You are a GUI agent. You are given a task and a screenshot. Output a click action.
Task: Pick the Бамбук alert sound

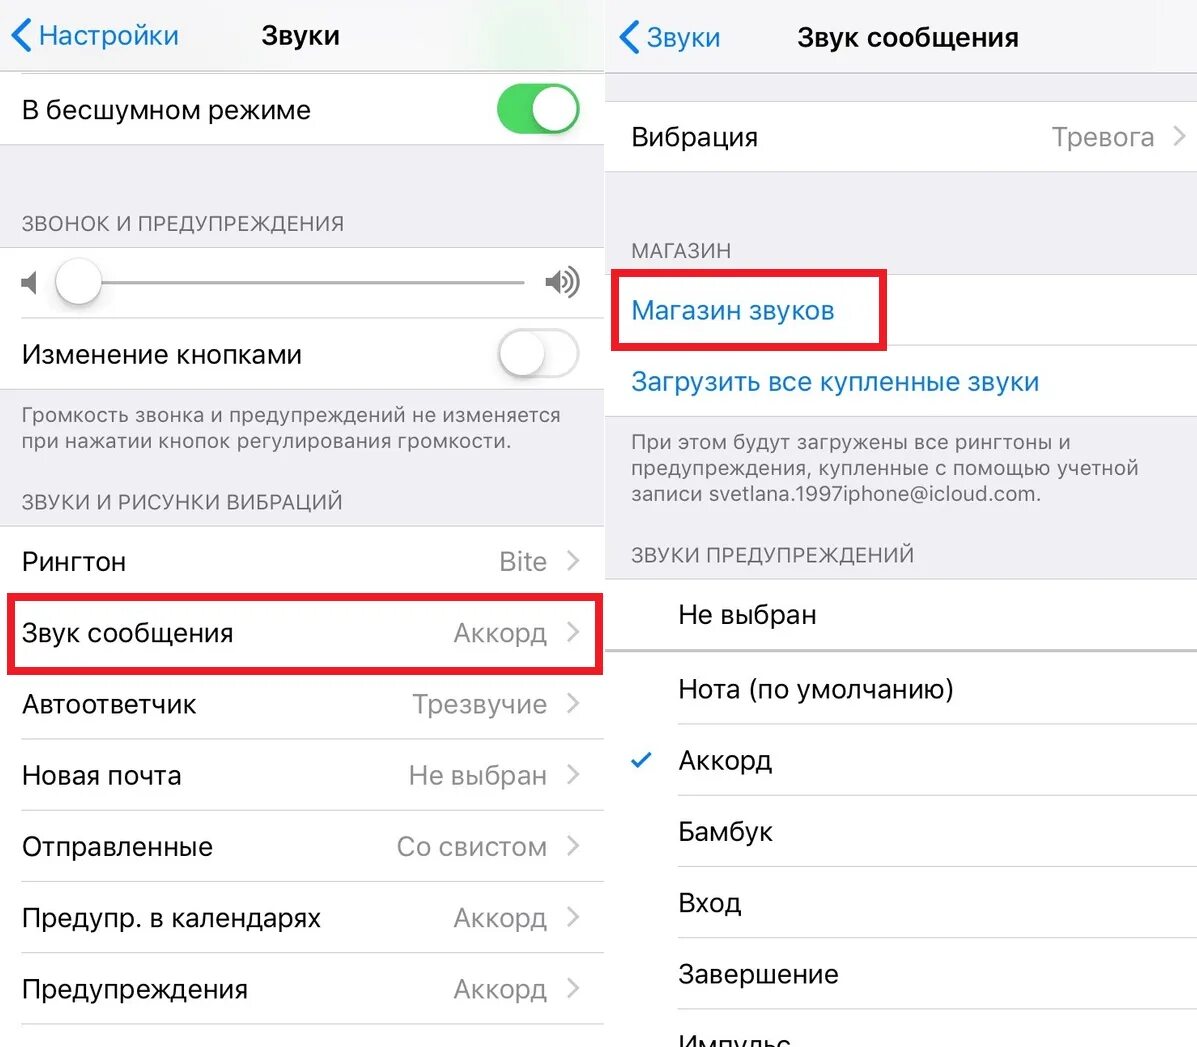point(725,832)
